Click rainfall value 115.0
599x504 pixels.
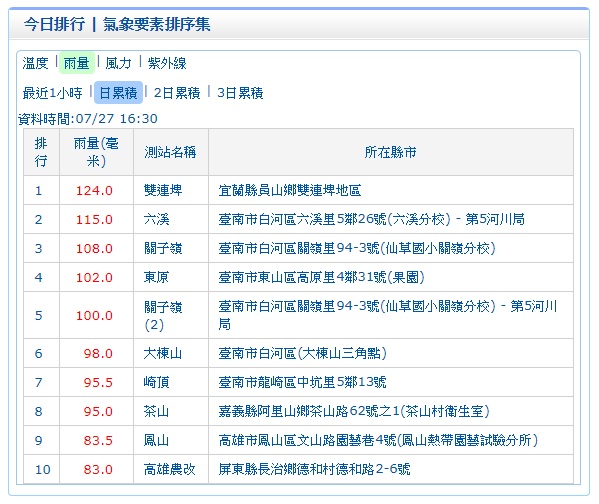pyautogui.click(x=94, y=219)
